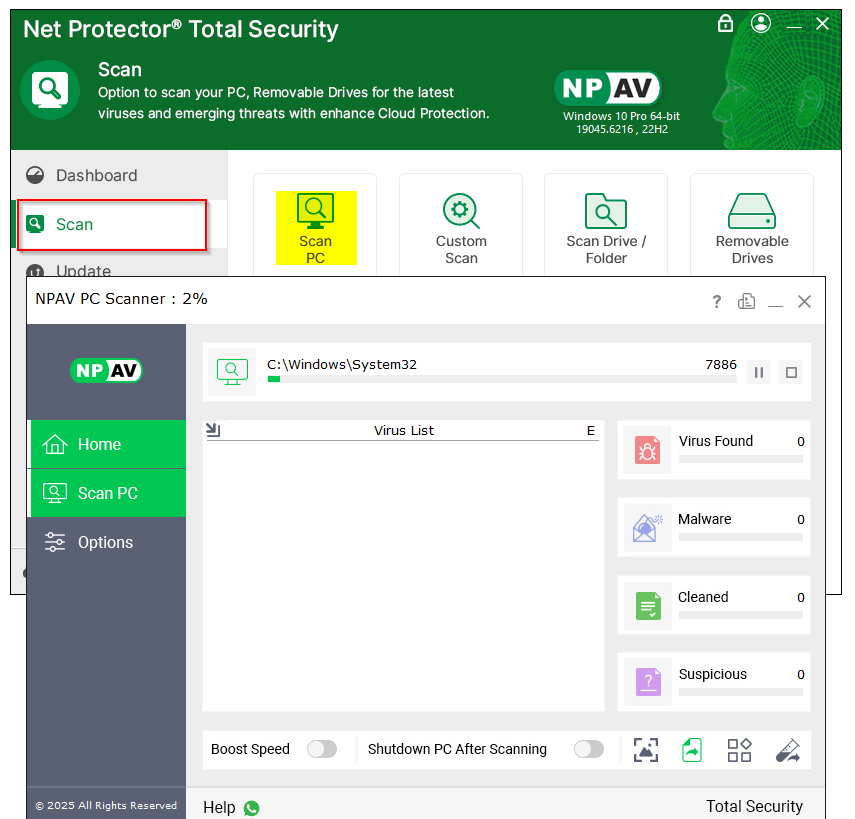855x819 pixels.
Task: Select Scan PC in scanner sidebar
Action: point(107,493)
